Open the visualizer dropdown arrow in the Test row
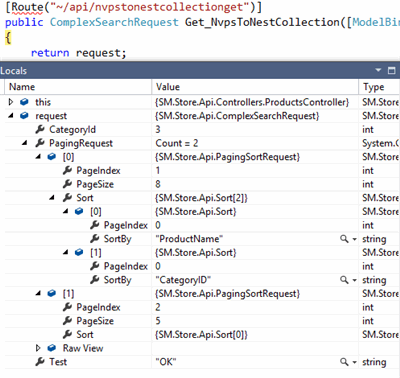400x378 pixels. 354,362
